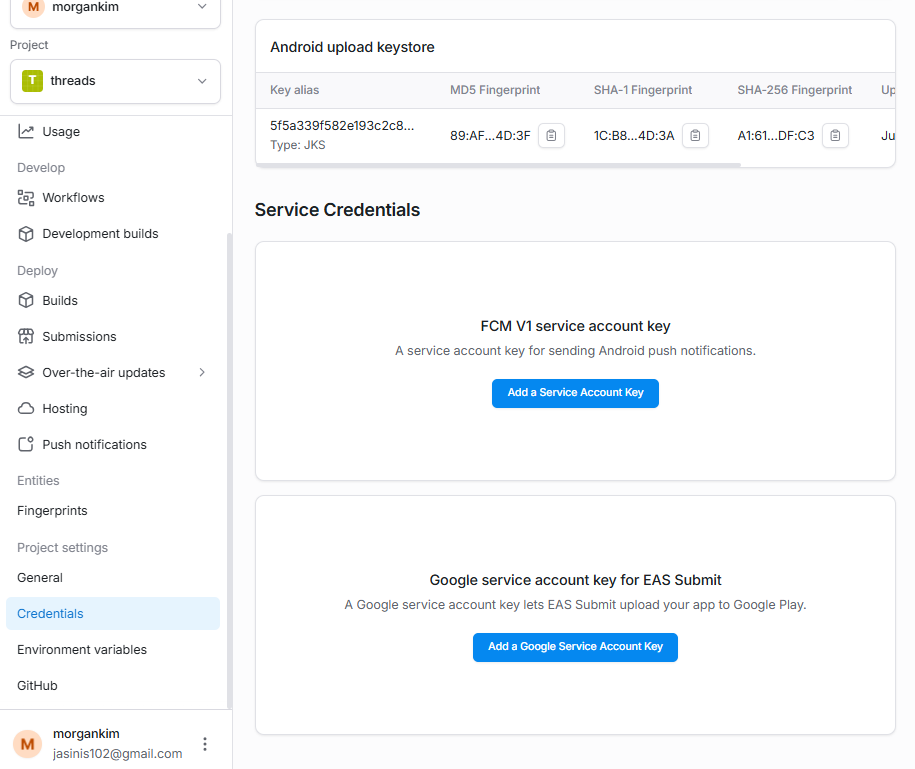
Task: Open General project settings
Action: click(113, 578)
